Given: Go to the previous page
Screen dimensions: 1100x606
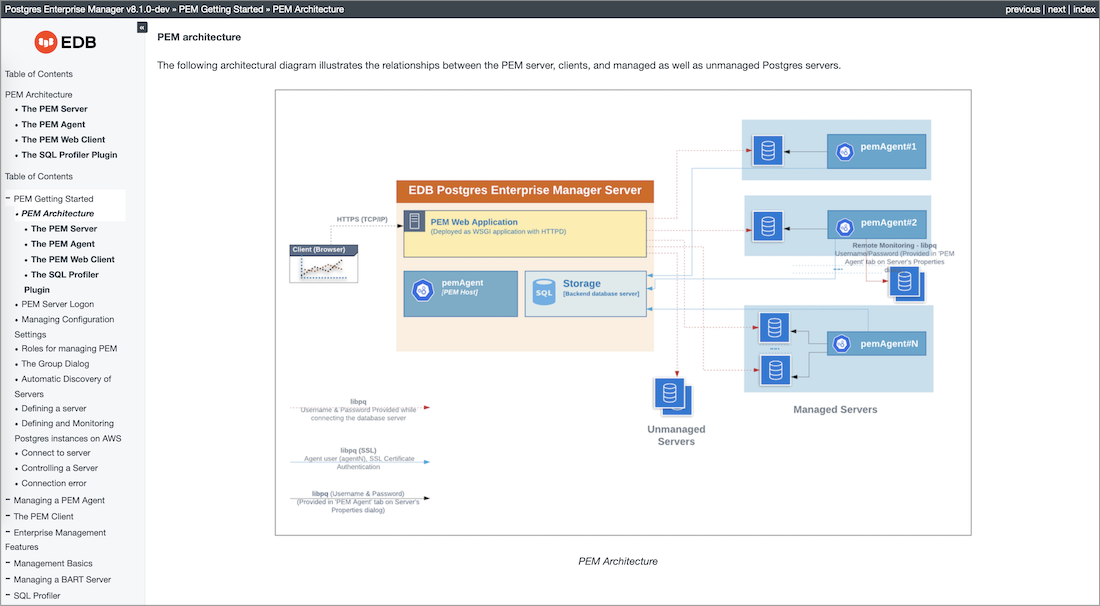Looking at the screenshot, I should coord(1022,9).
